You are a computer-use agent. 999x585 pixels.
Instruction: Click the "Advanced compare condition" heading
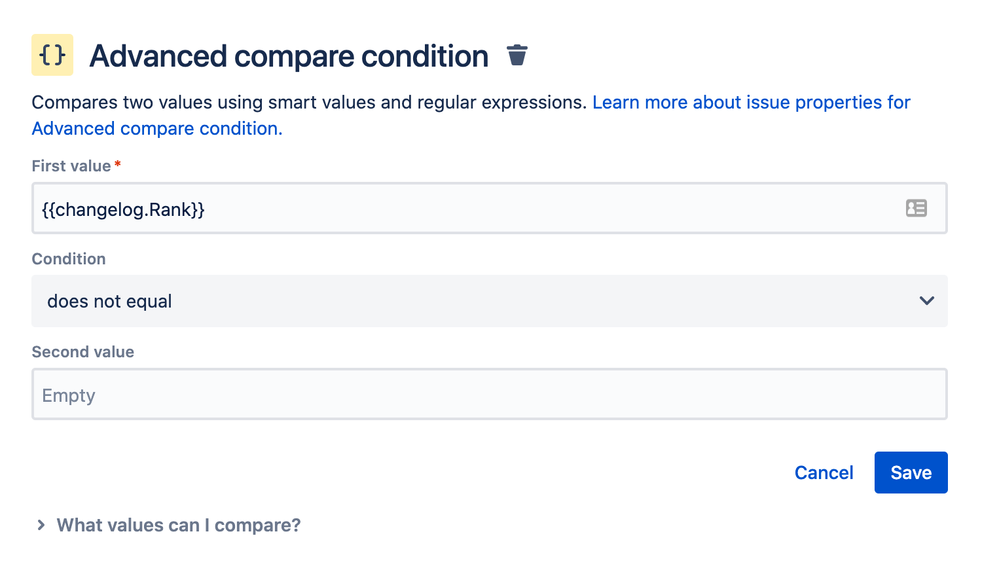coord(288,56)
